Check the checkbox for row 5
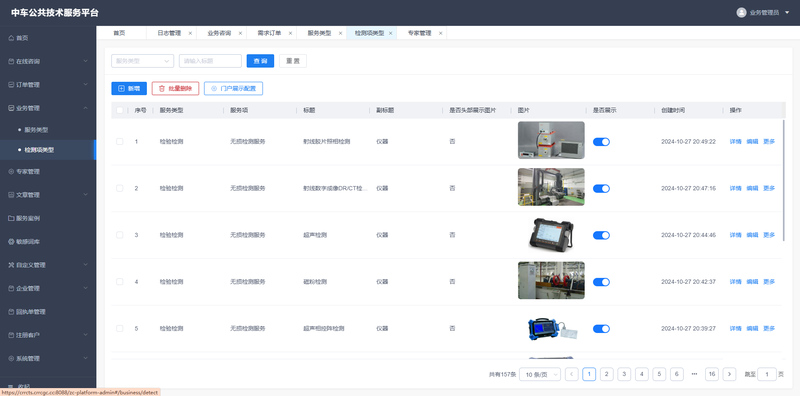The image size is (800, 396). [119, 328]
